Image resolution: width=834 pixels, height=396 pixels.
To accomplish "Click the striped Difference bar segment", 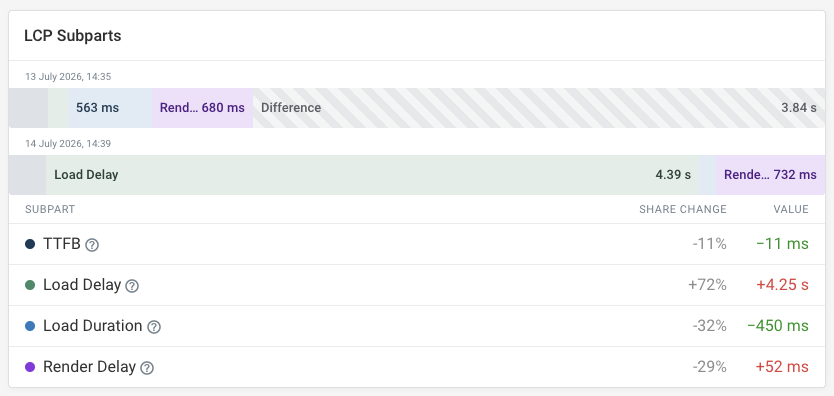I will pyautogui.click(x=539, y=108).
